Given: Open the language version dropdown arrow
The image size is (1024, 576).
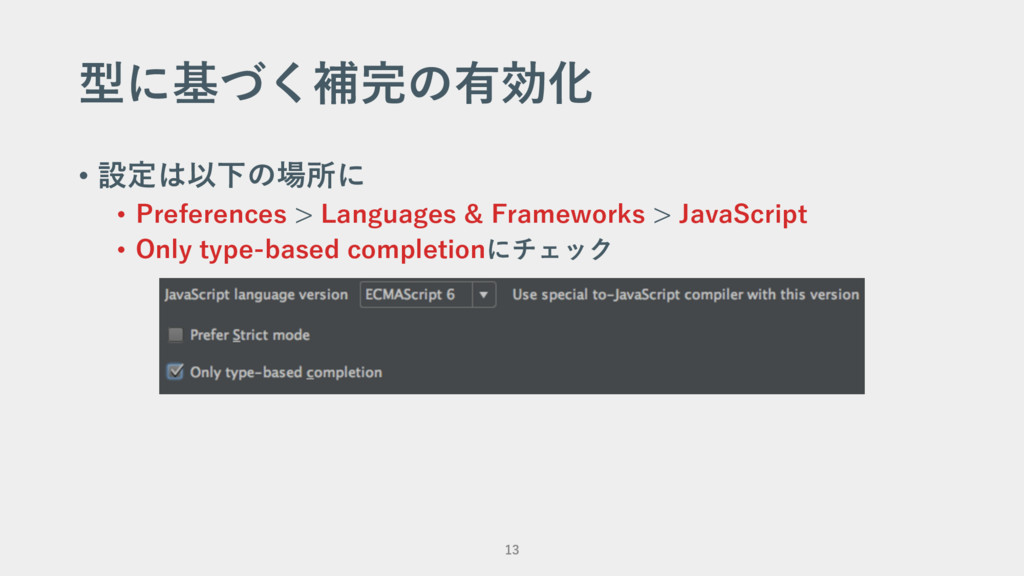Looking at the screenshot, I should (484, 295).
